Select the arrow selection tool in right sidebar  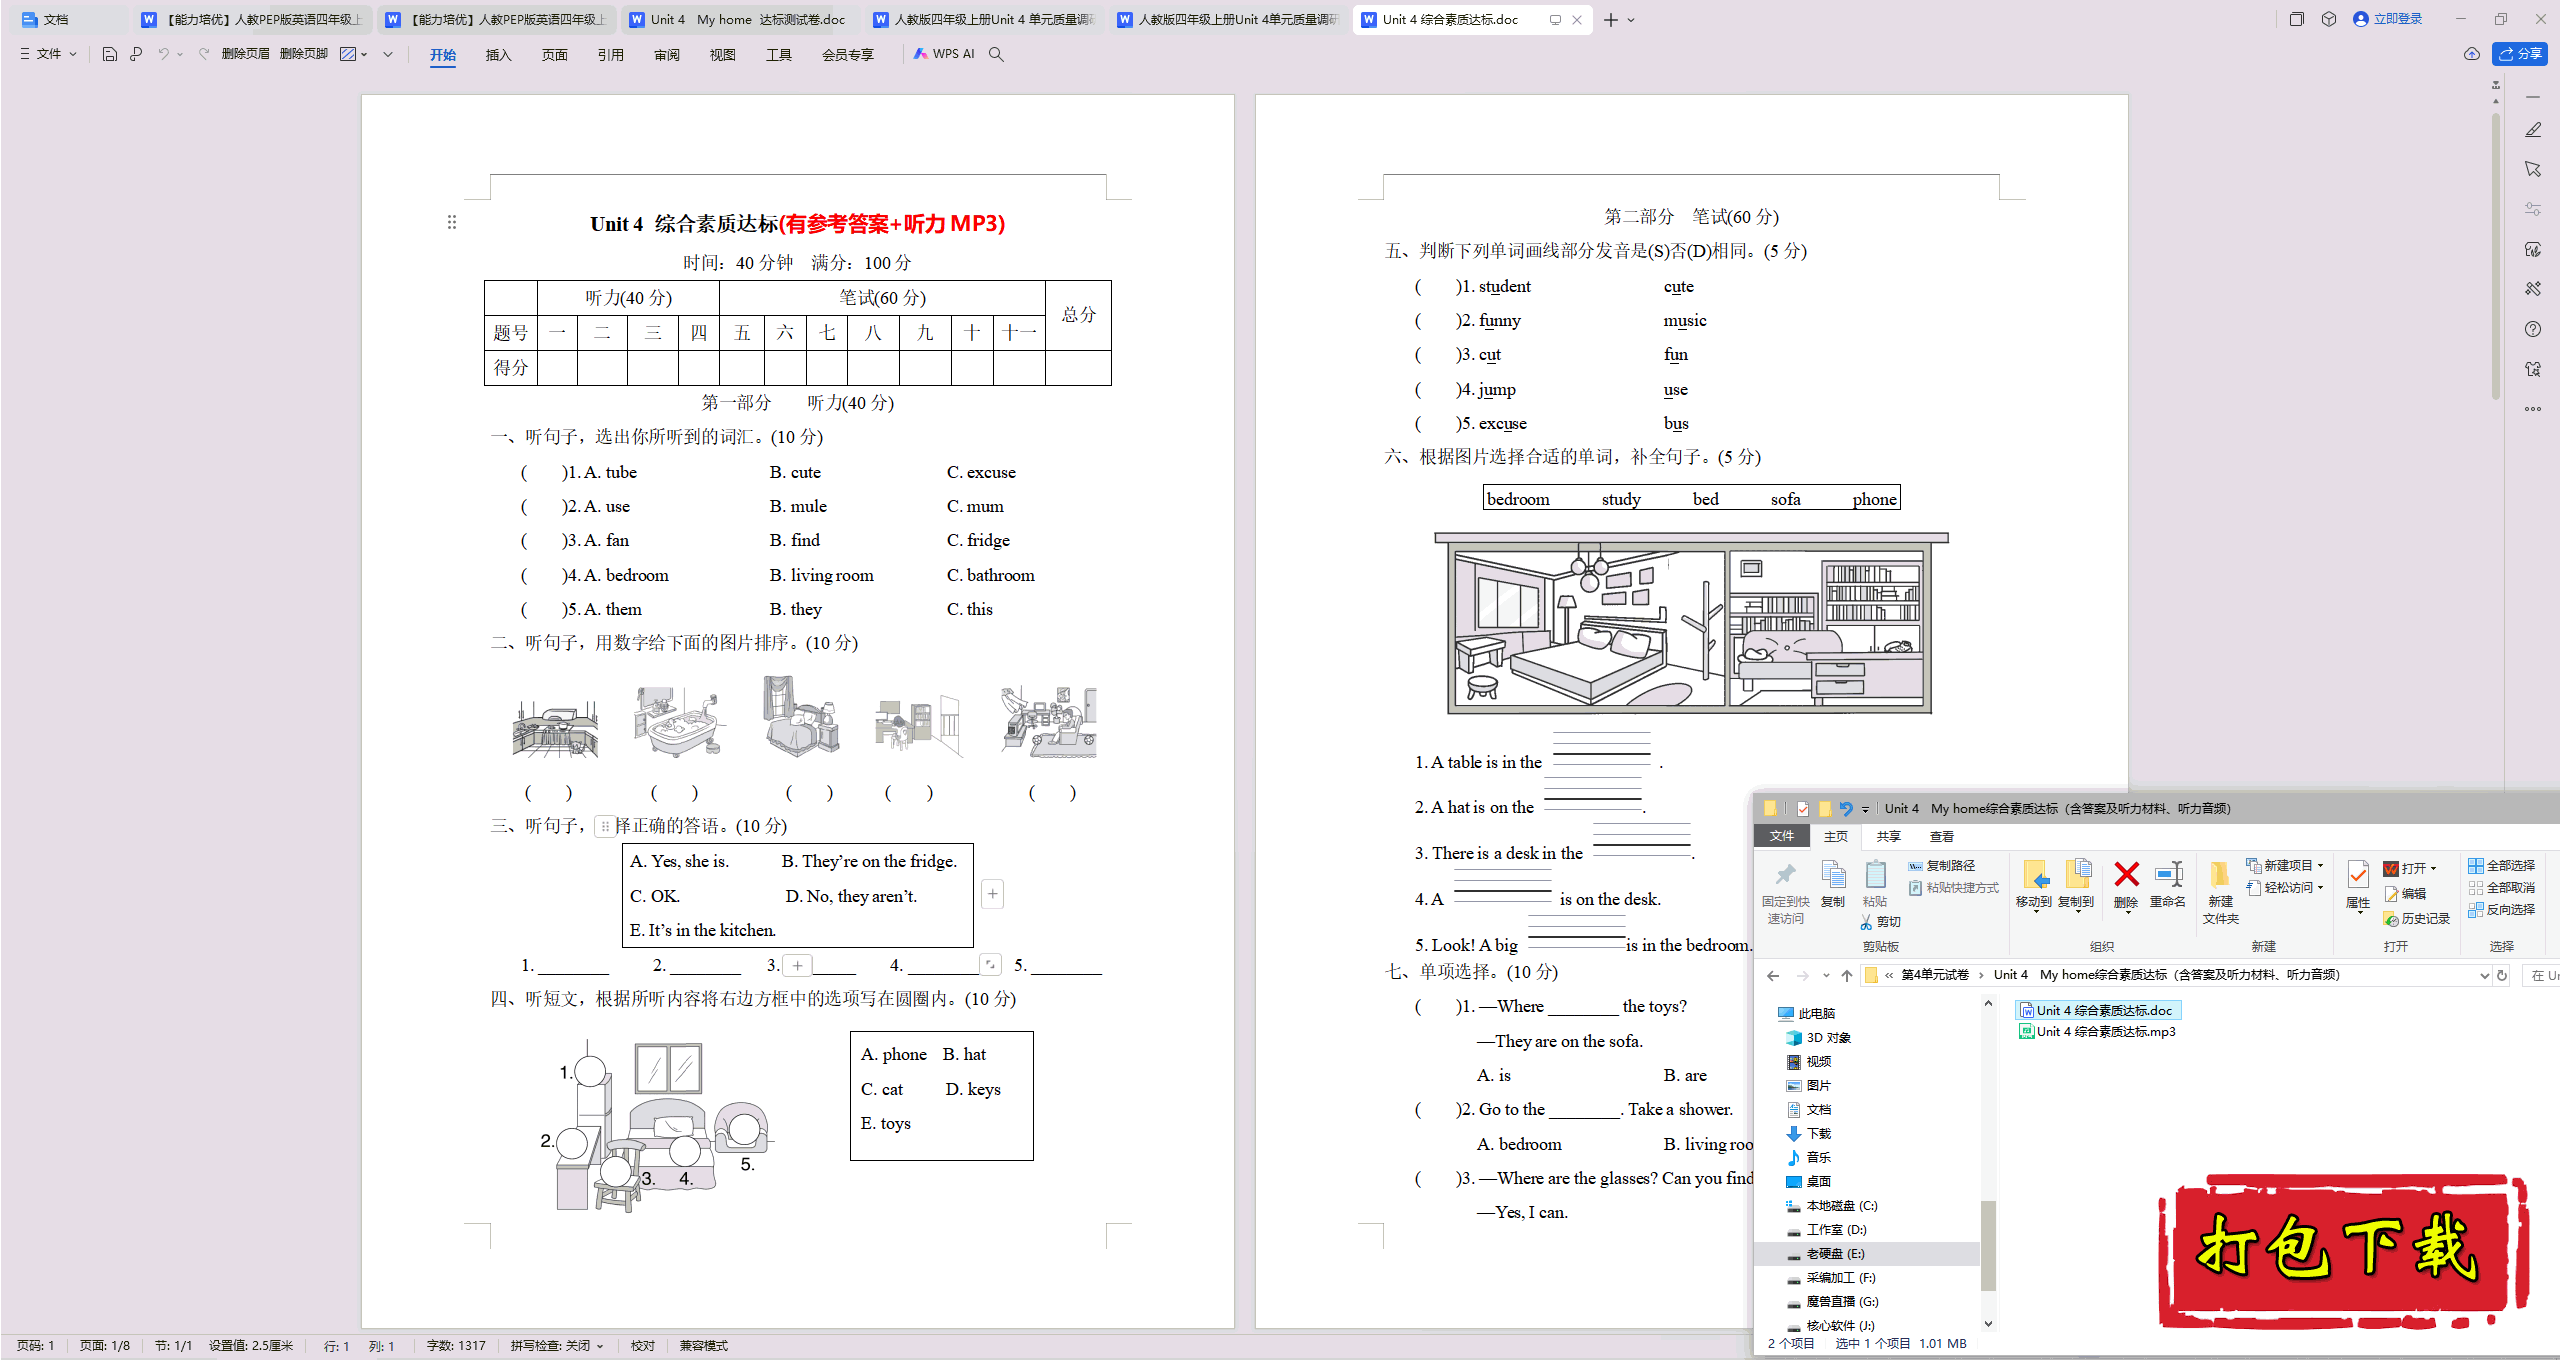2533,169
